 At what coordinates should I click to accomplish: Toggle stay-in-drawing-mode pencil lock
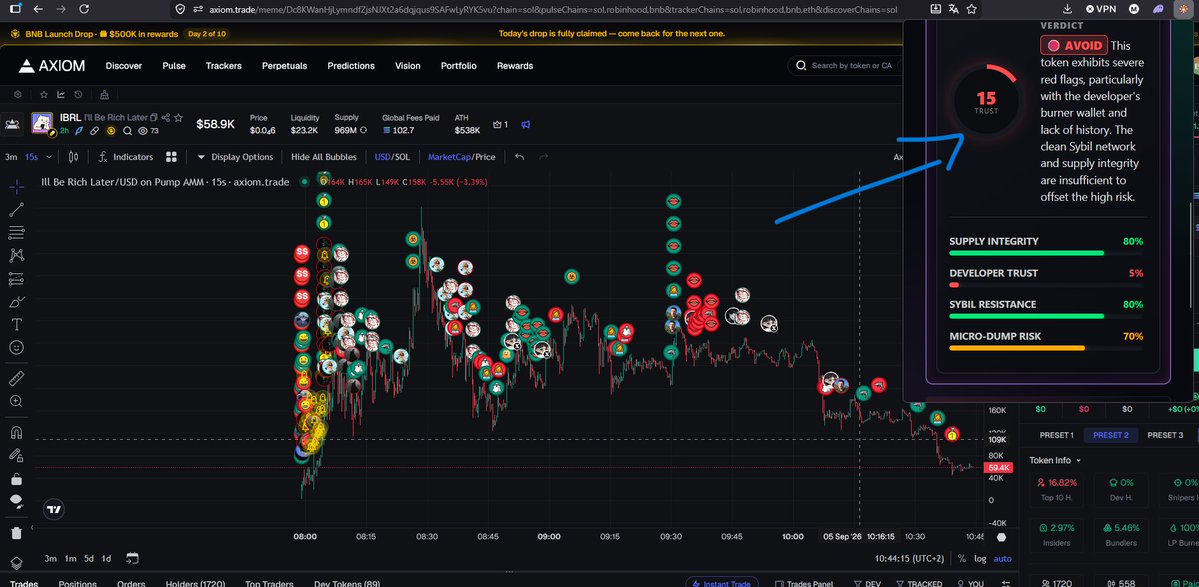[x=16, y=456]
